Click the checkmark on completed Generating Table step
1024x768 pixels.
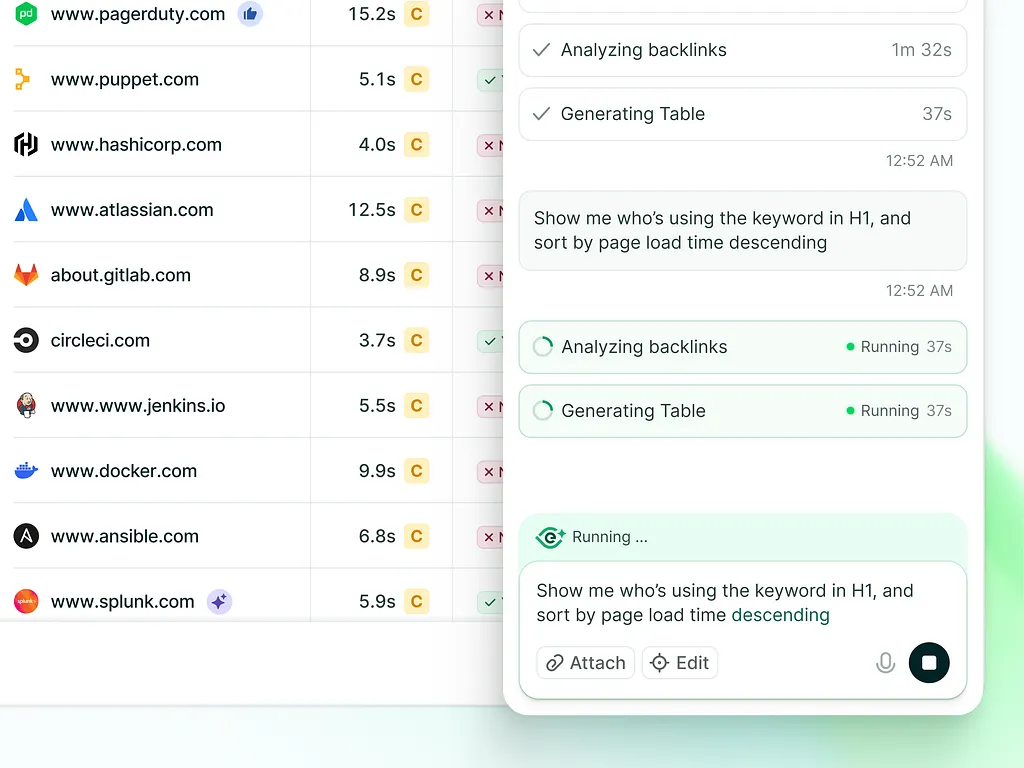coord(541,114)
